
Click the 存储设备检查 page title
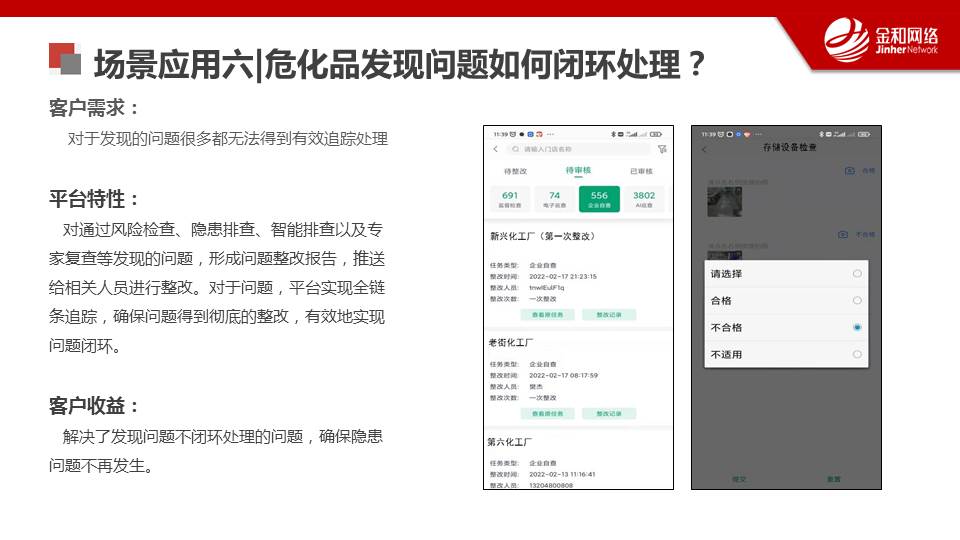[x=789, y=147]
